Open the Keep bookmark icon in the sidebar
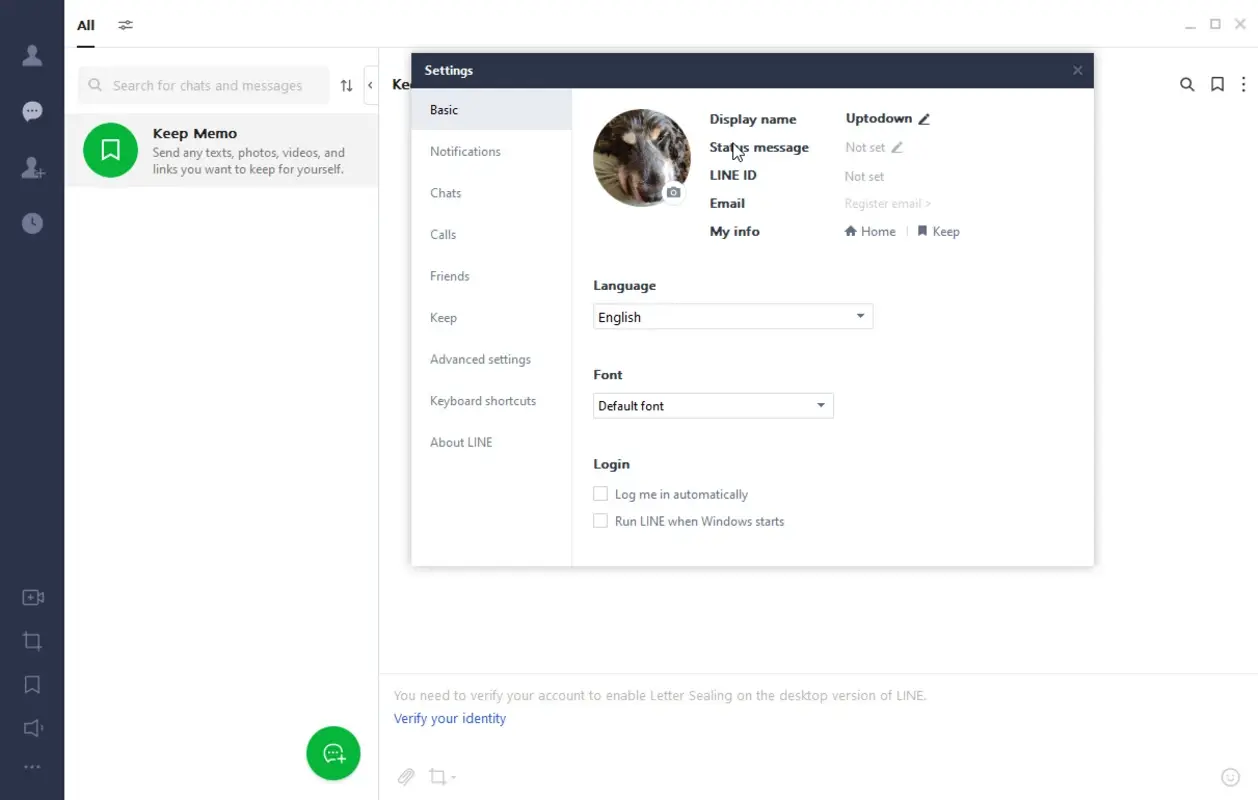Image resolution: width=1258 pixels, height=800 pixels. [x=32, y=684]
